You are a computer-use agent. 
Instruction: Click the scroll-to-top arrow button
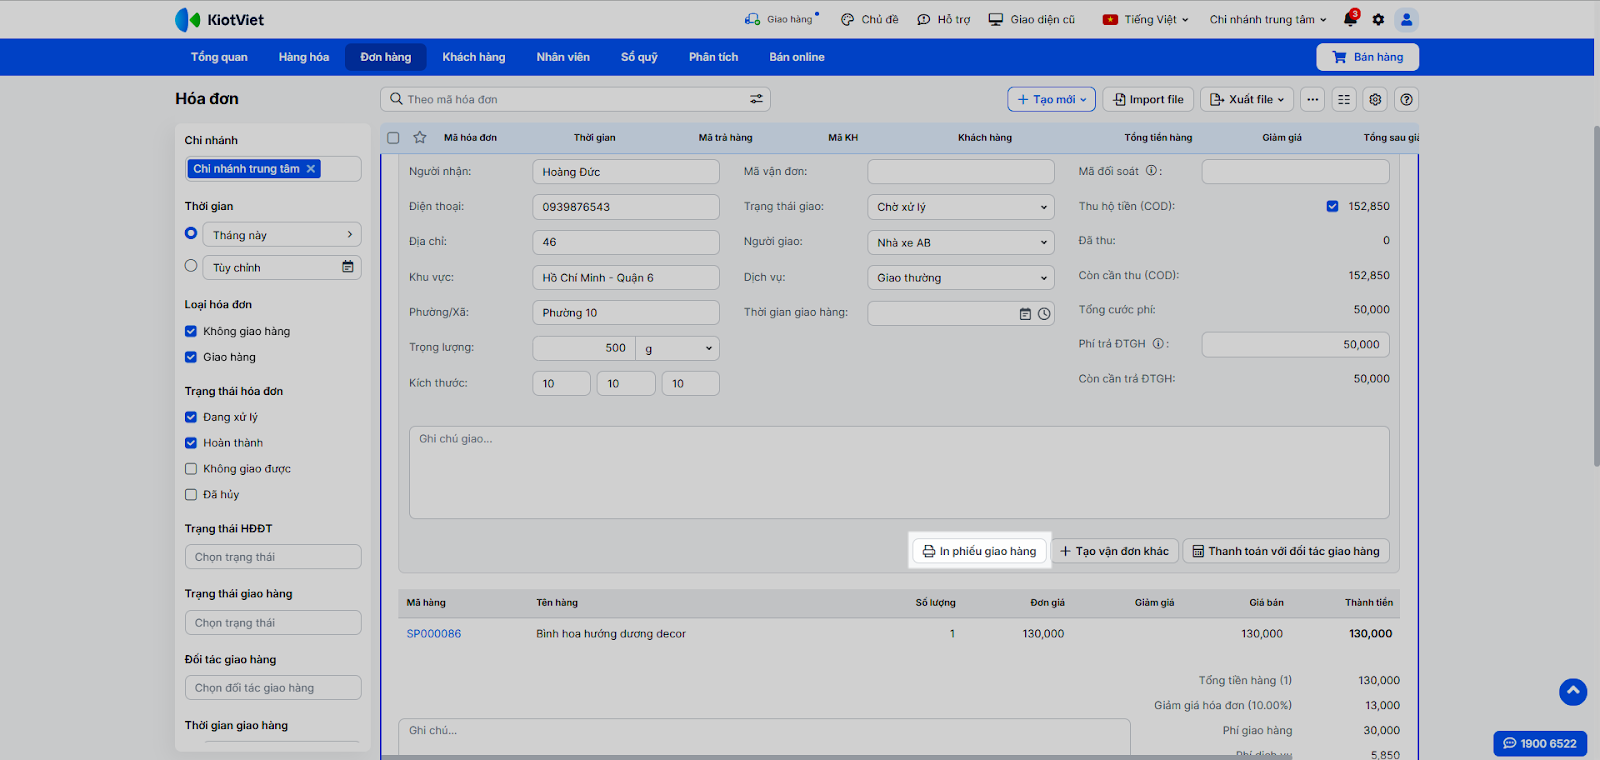tap(1573, 691)
